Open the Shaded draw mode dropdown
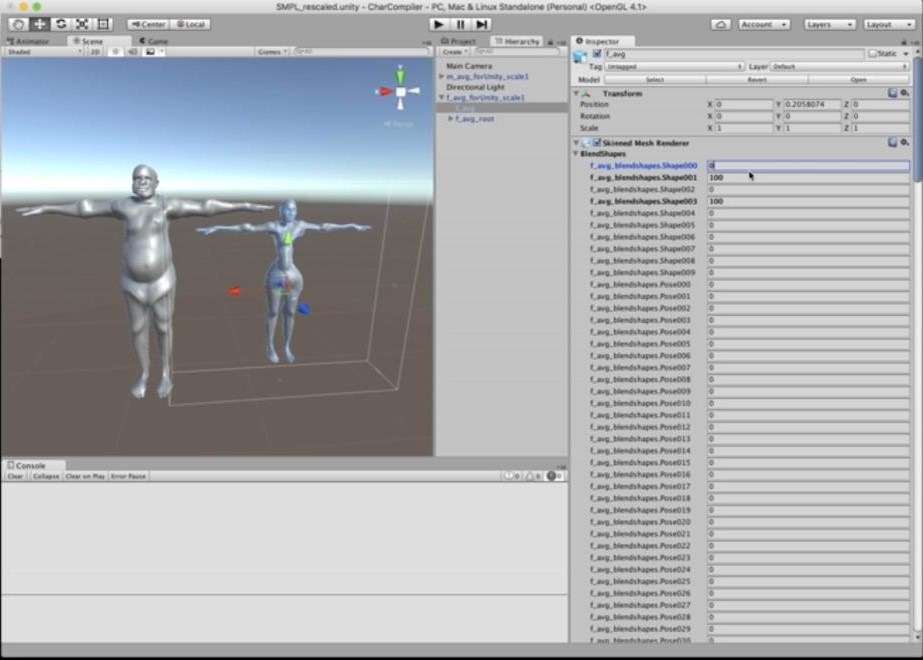 coord(44,52)
